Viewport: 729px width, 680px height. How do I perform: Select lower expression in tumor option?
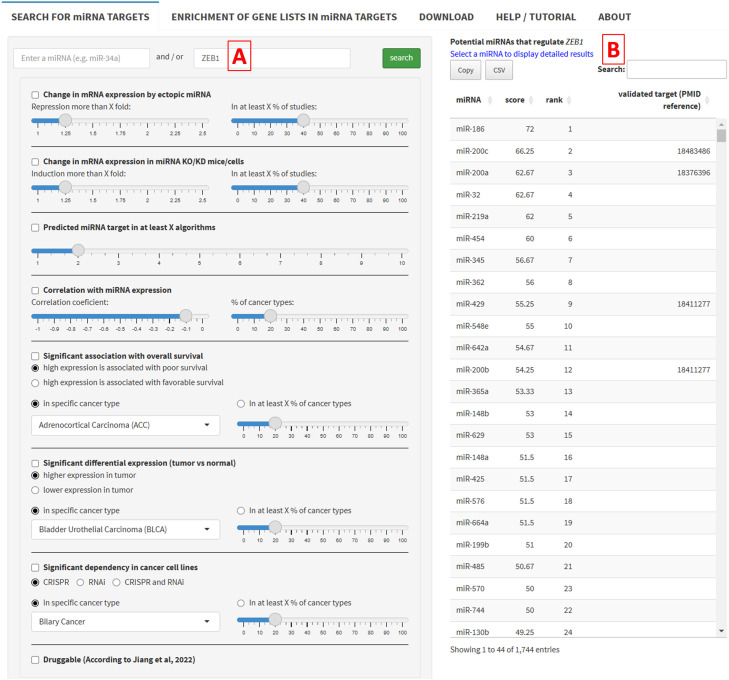coord(35,490)
